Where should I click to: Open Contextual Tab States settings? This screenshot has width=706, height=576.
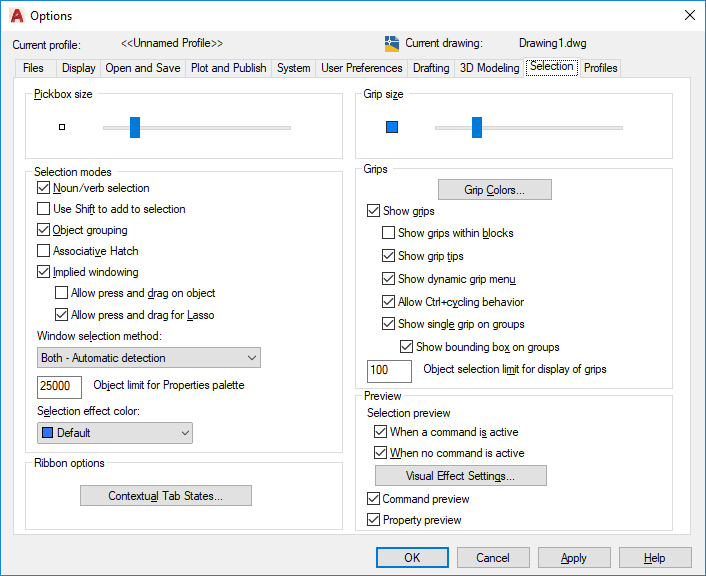(166, 495)
